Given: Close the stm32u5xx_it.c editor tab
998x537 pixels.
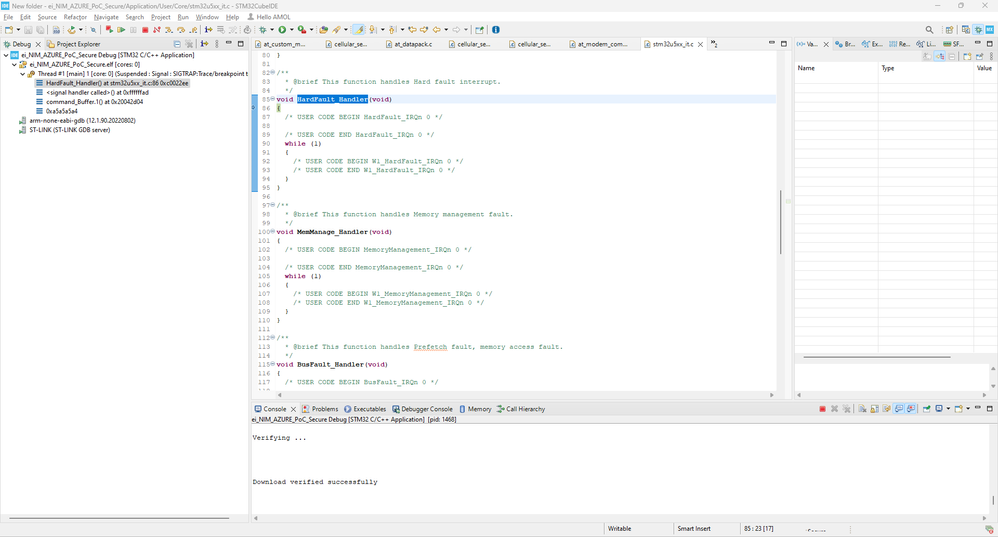Looking at the screenshot, I should point(700,44).
